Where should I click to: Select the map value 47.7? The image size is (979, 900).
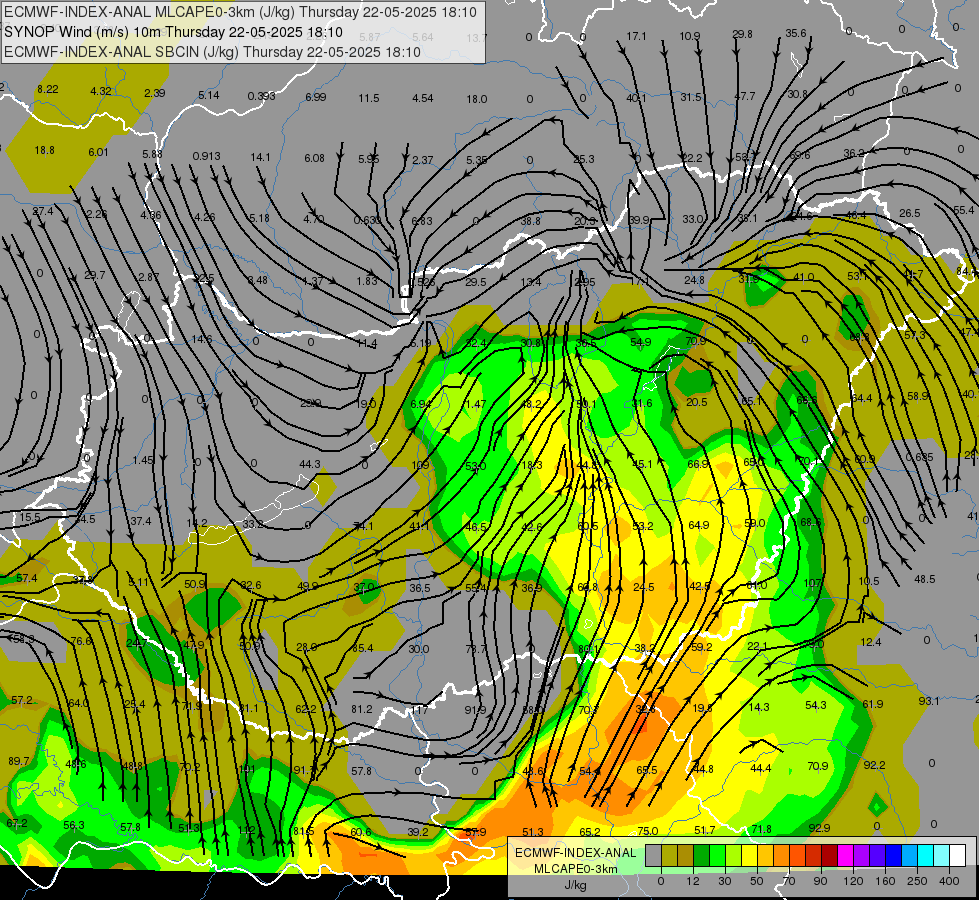744,96
